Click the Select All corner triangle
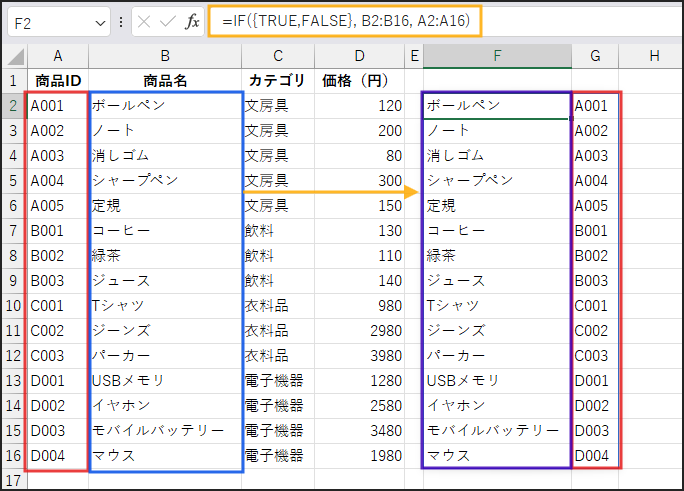 click(15, 57)
